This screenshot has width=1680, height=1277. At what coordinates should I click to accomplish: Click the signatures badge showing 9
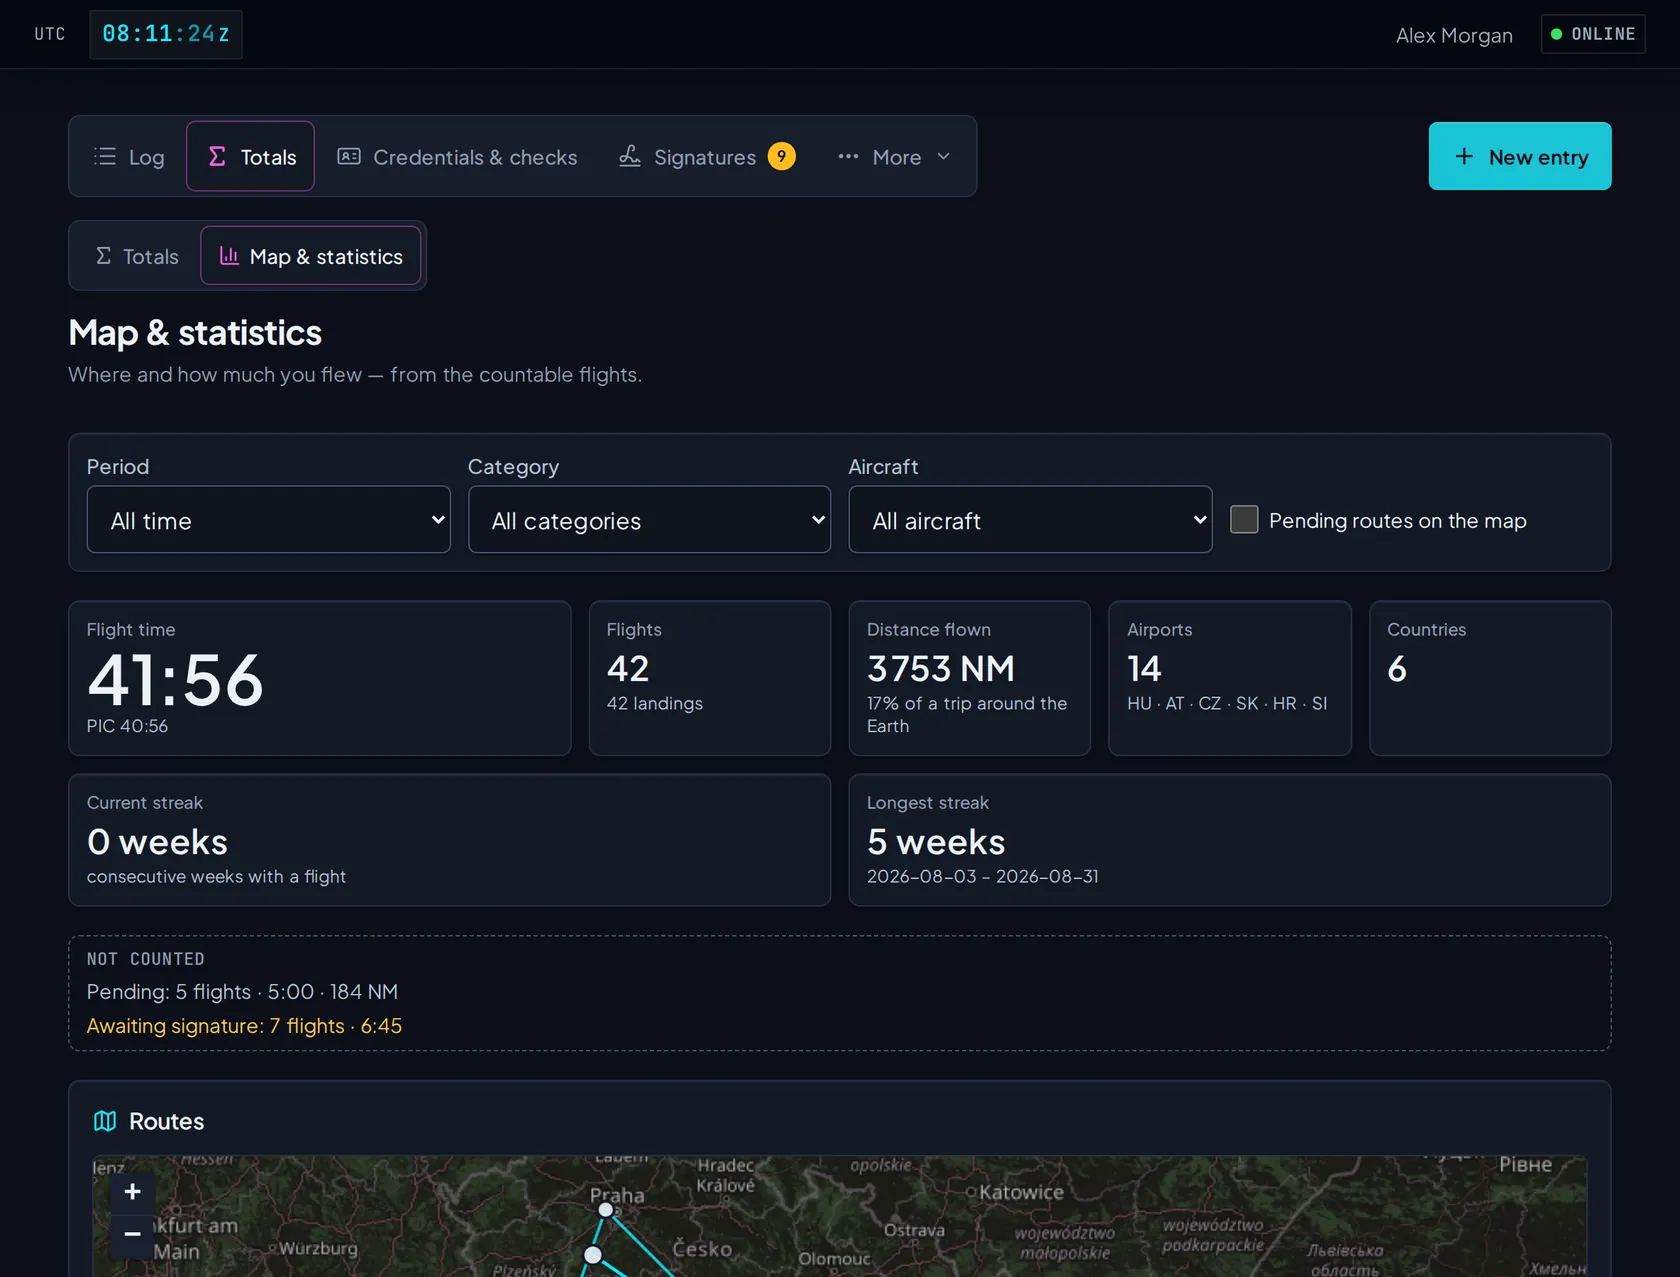tap(782, 156)
